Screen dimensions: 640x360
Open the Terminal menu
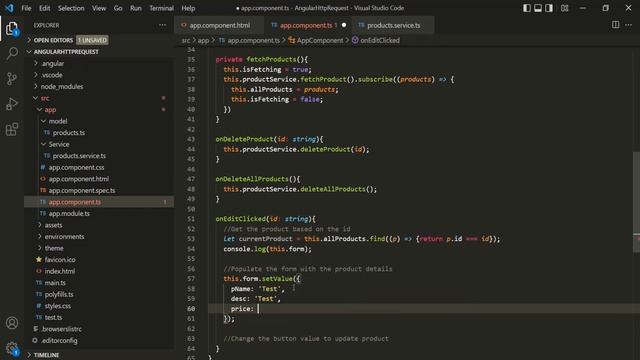[x=161, y=8]
